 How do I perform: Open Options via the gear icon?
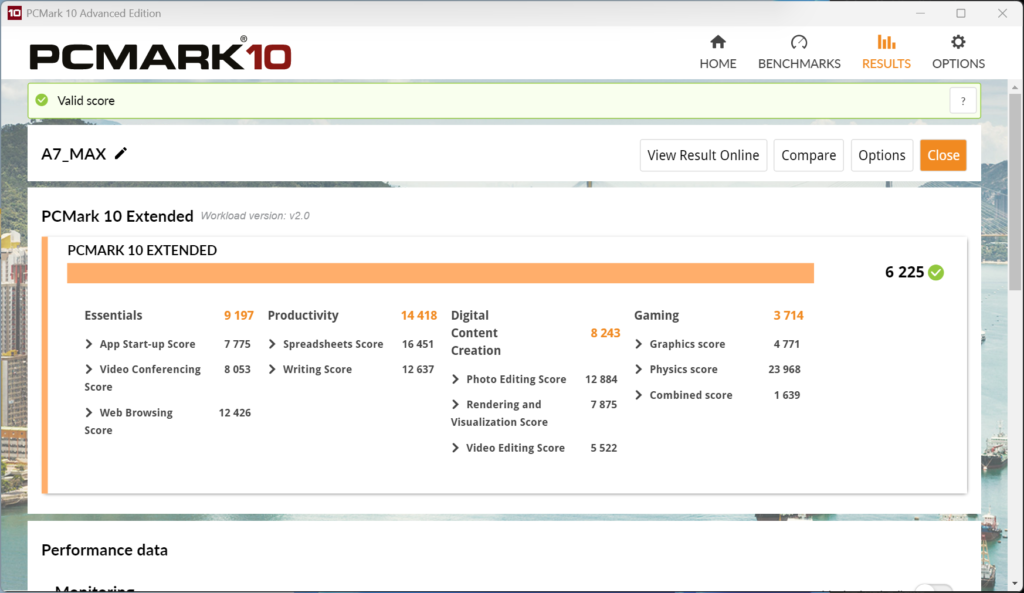(958, 42)
